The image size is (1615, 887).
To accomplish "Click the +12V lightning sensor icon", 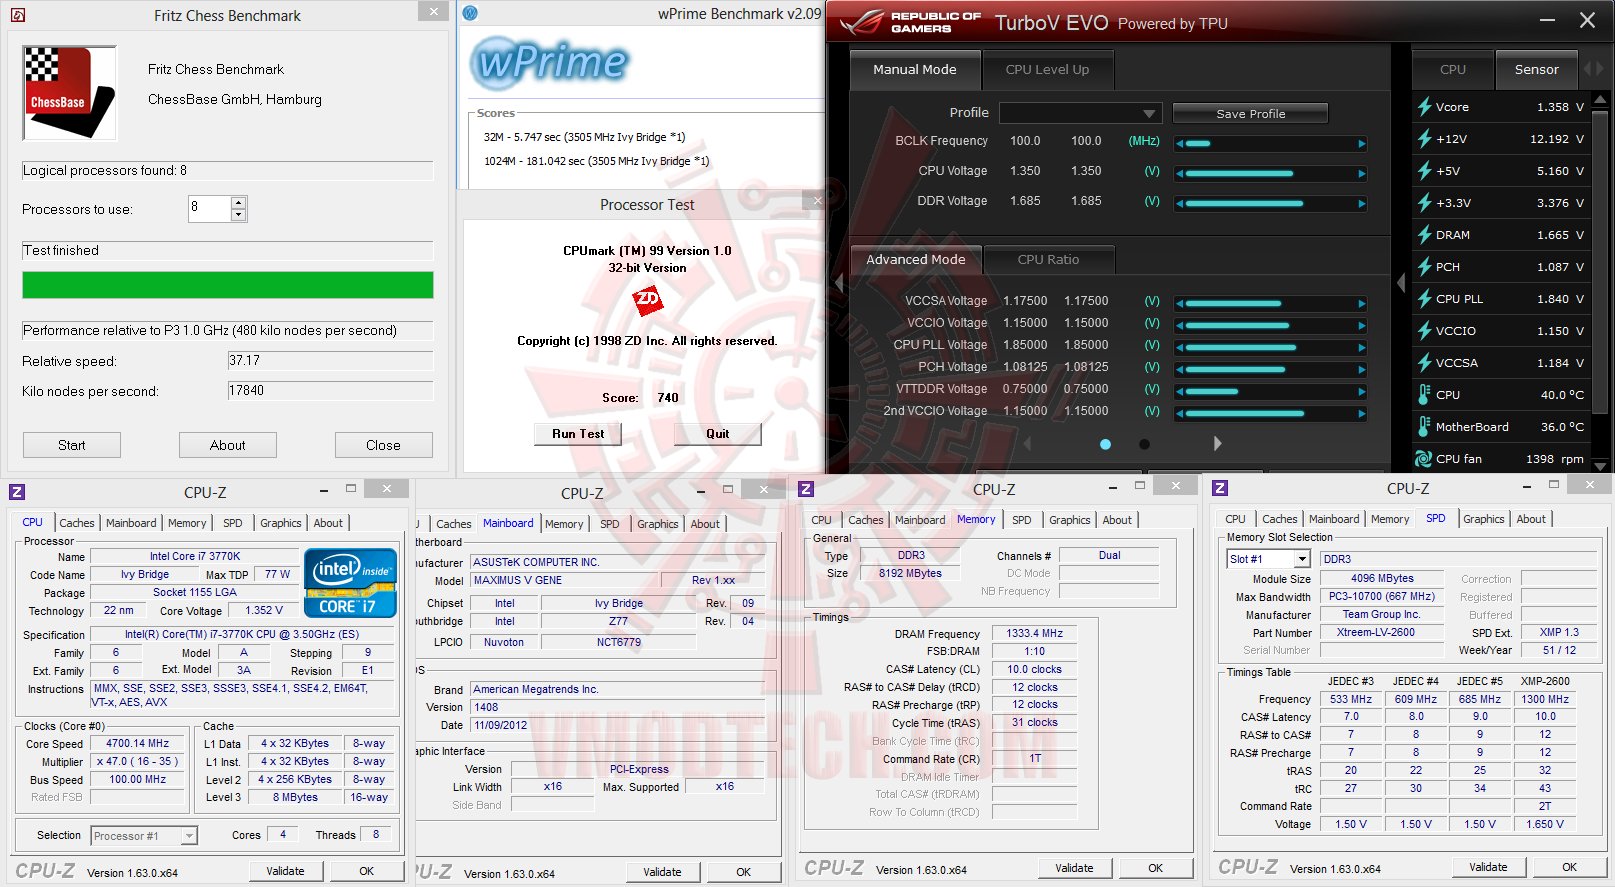I will (x=1424, y=139).
